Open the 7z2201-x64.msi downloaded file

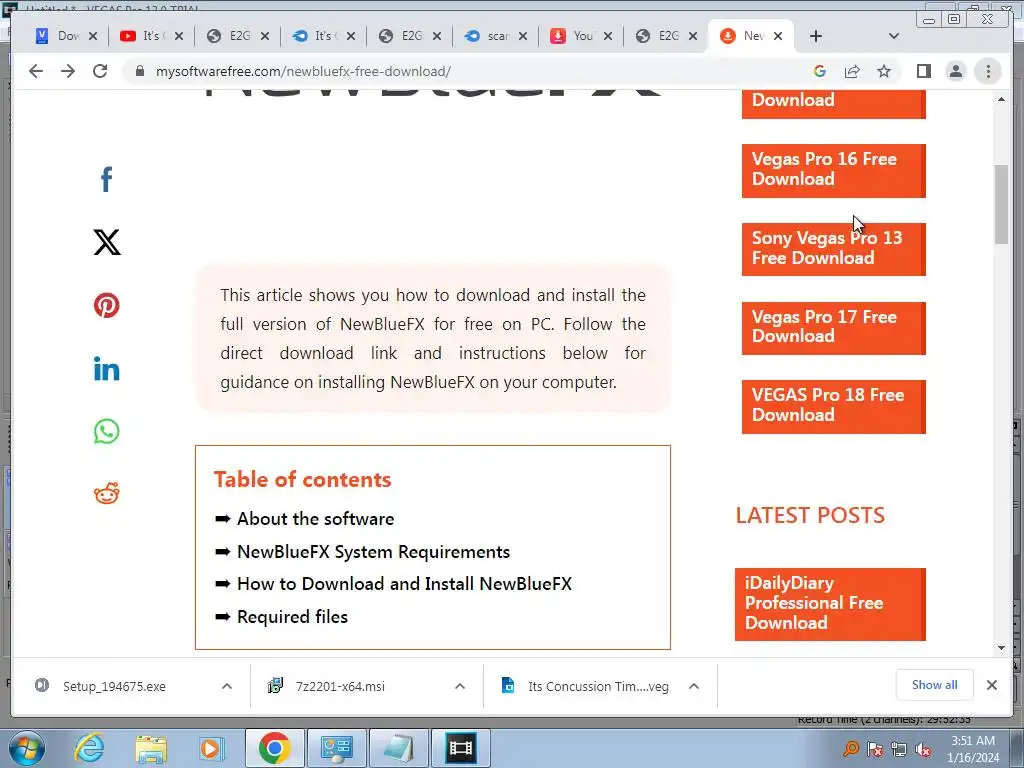point(340,686)
